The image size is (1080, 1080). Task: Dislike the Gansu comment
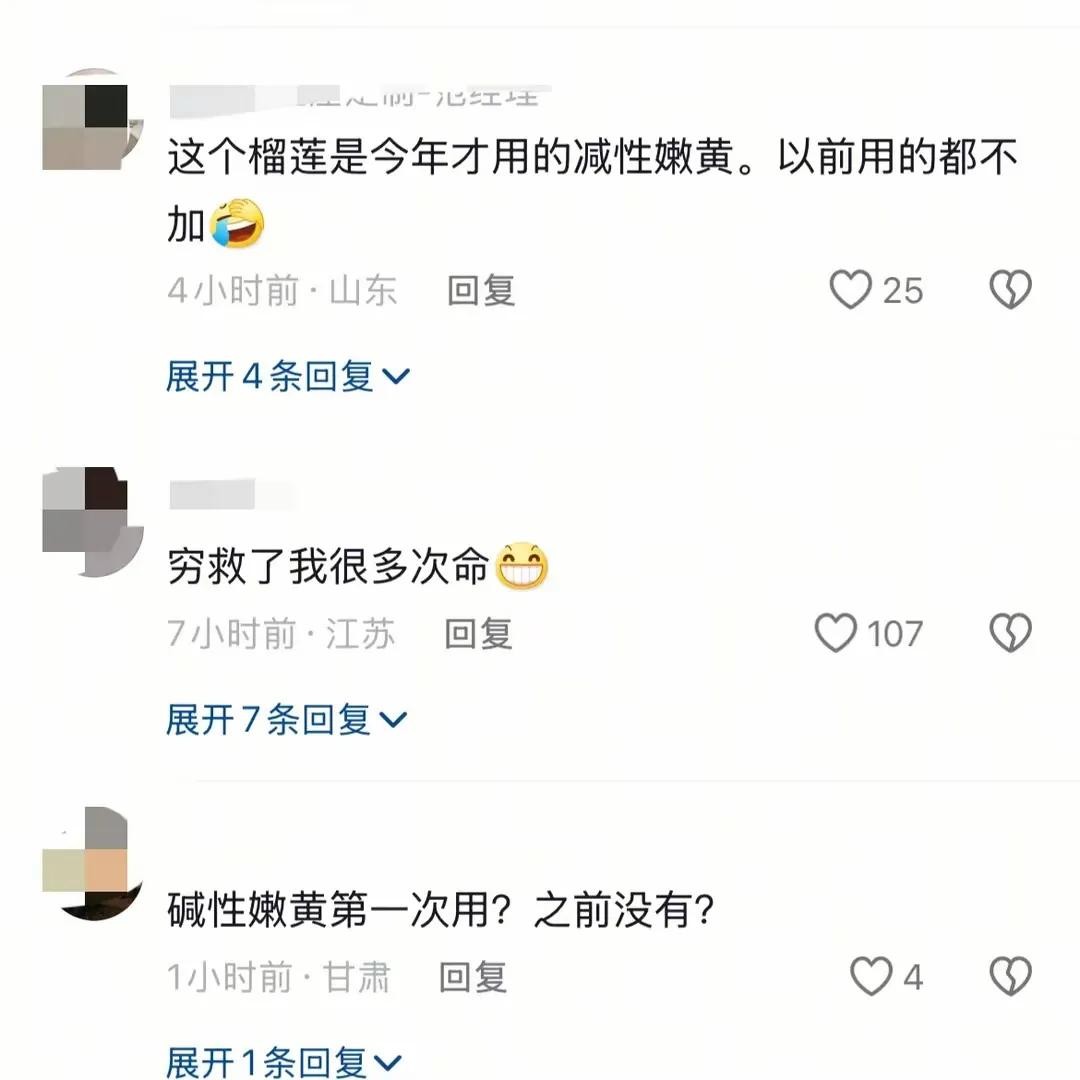[1010, 976]
